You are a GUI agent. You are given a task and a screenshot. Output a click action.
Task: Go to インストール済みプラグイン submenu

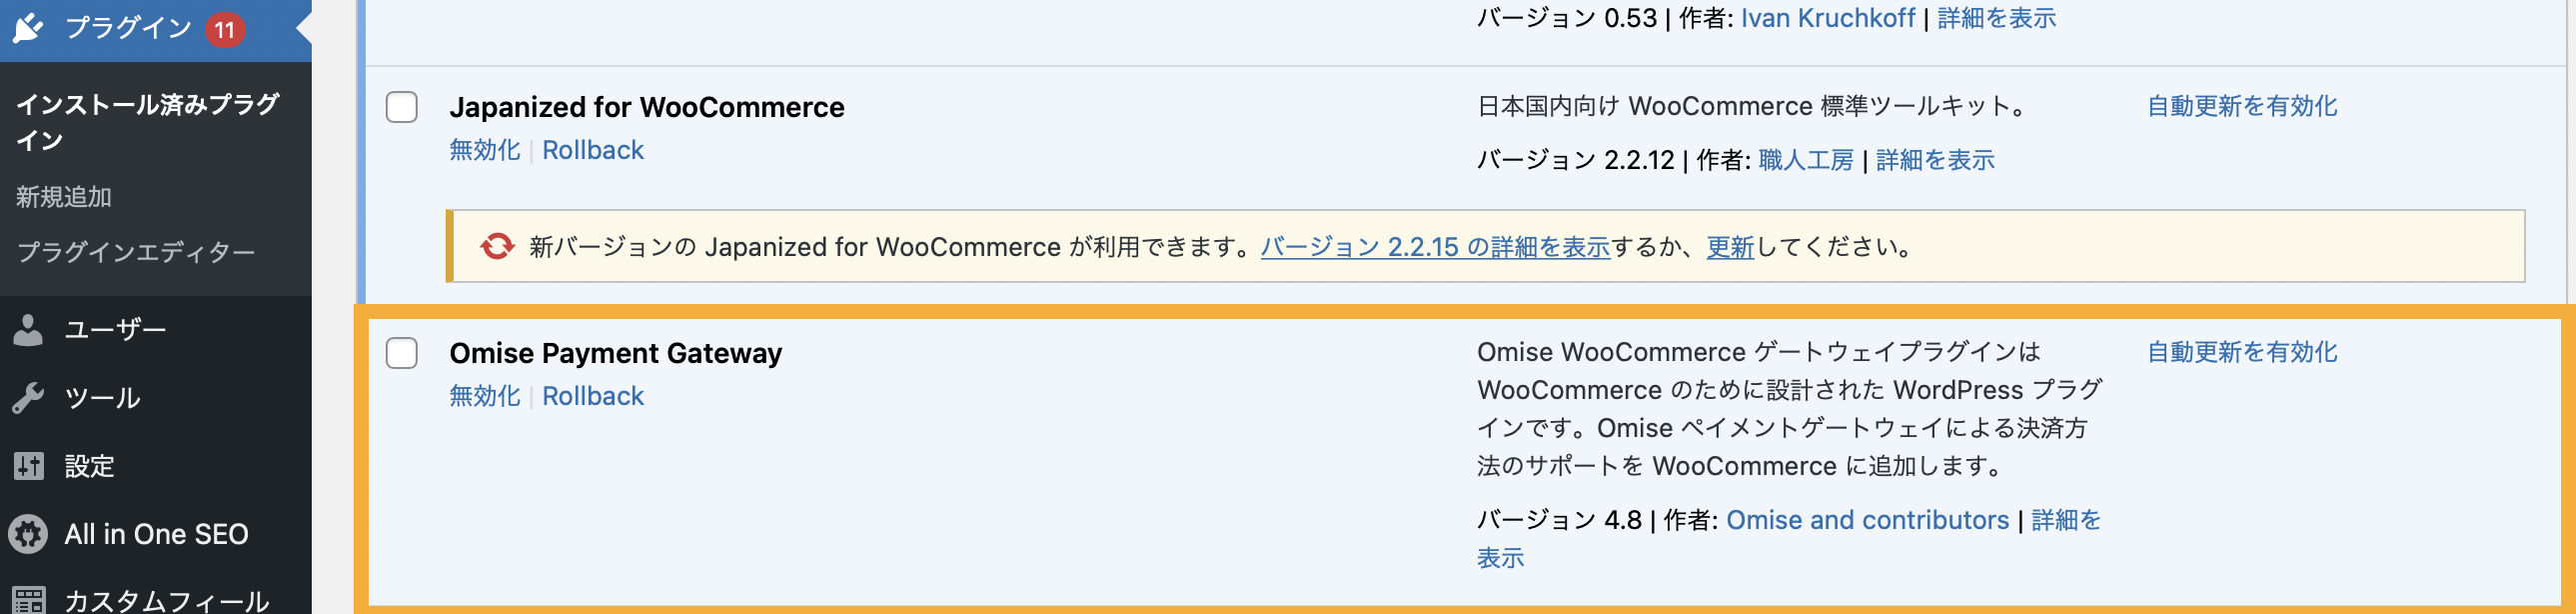tap(147, 121)
